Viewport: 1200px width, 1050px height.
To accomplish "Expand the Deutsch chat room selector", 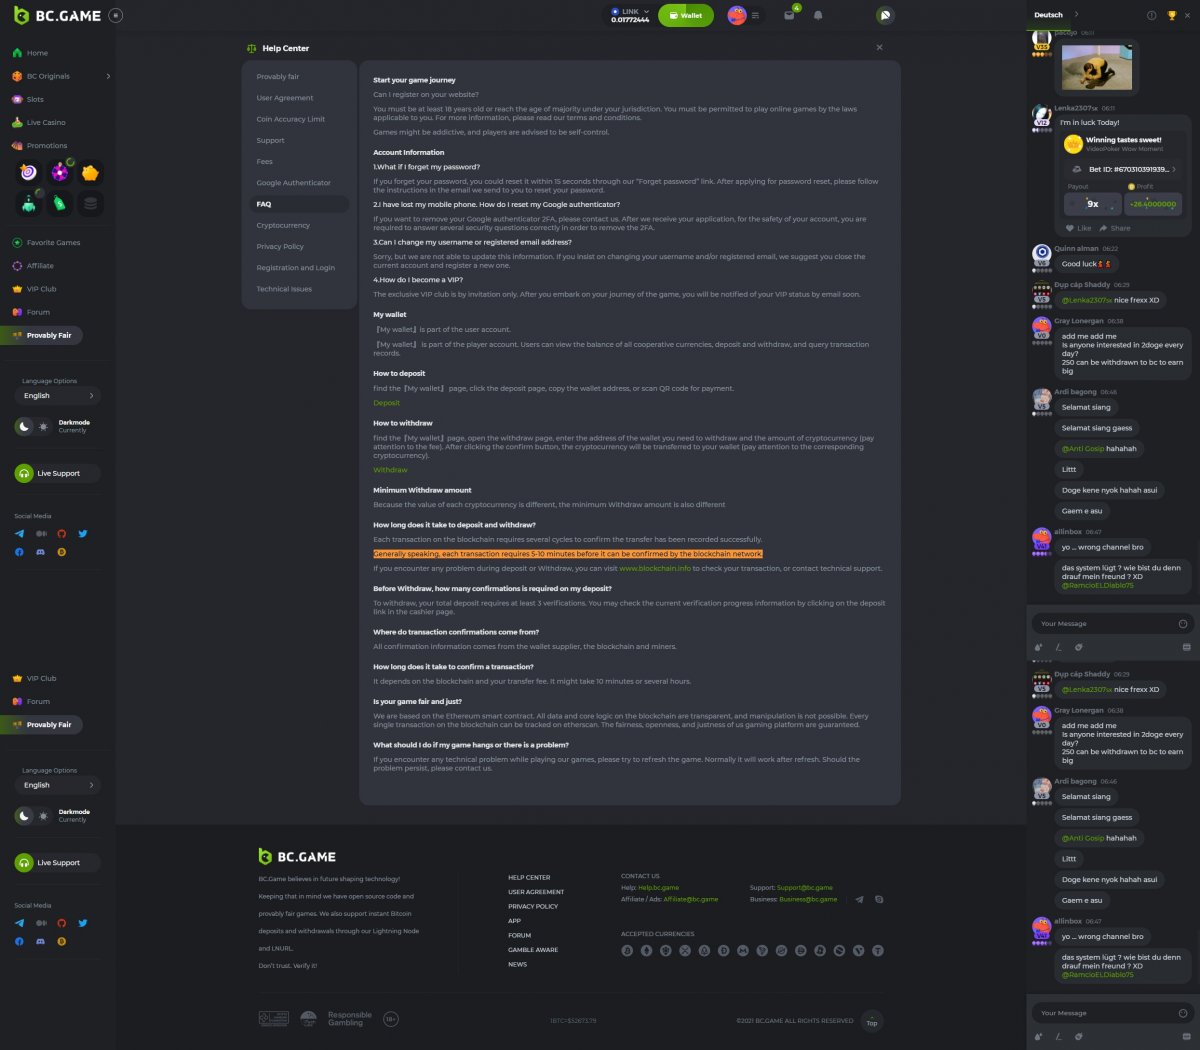I will click(1076, 15).
